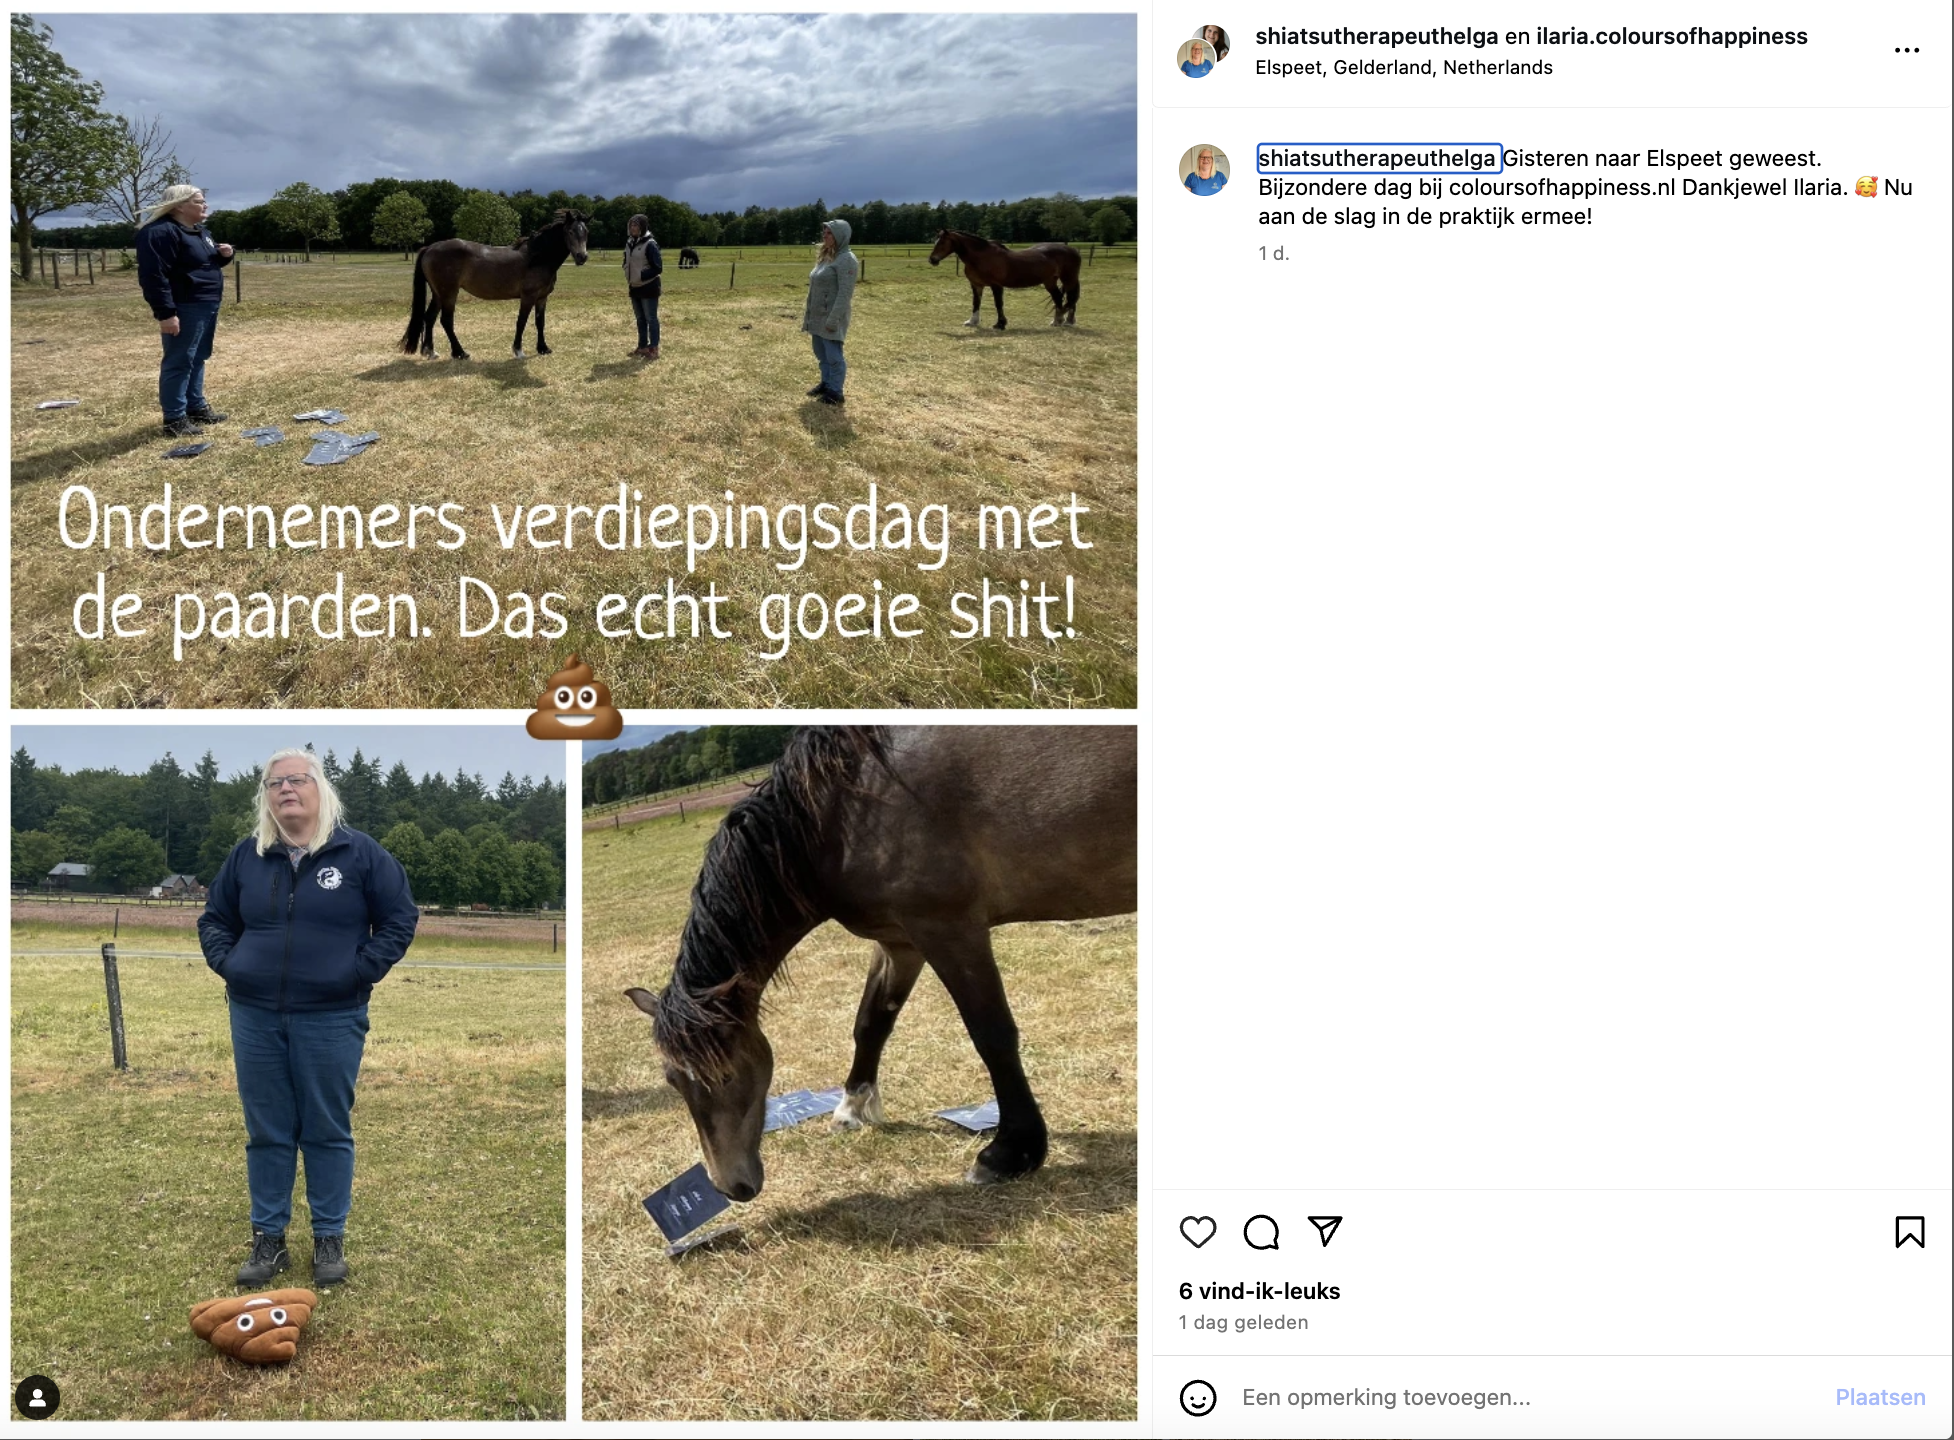The image size is (1954, 1440).
Task: Click the '1 d.' caption timestamp
Action: [x=1273, y=253]
